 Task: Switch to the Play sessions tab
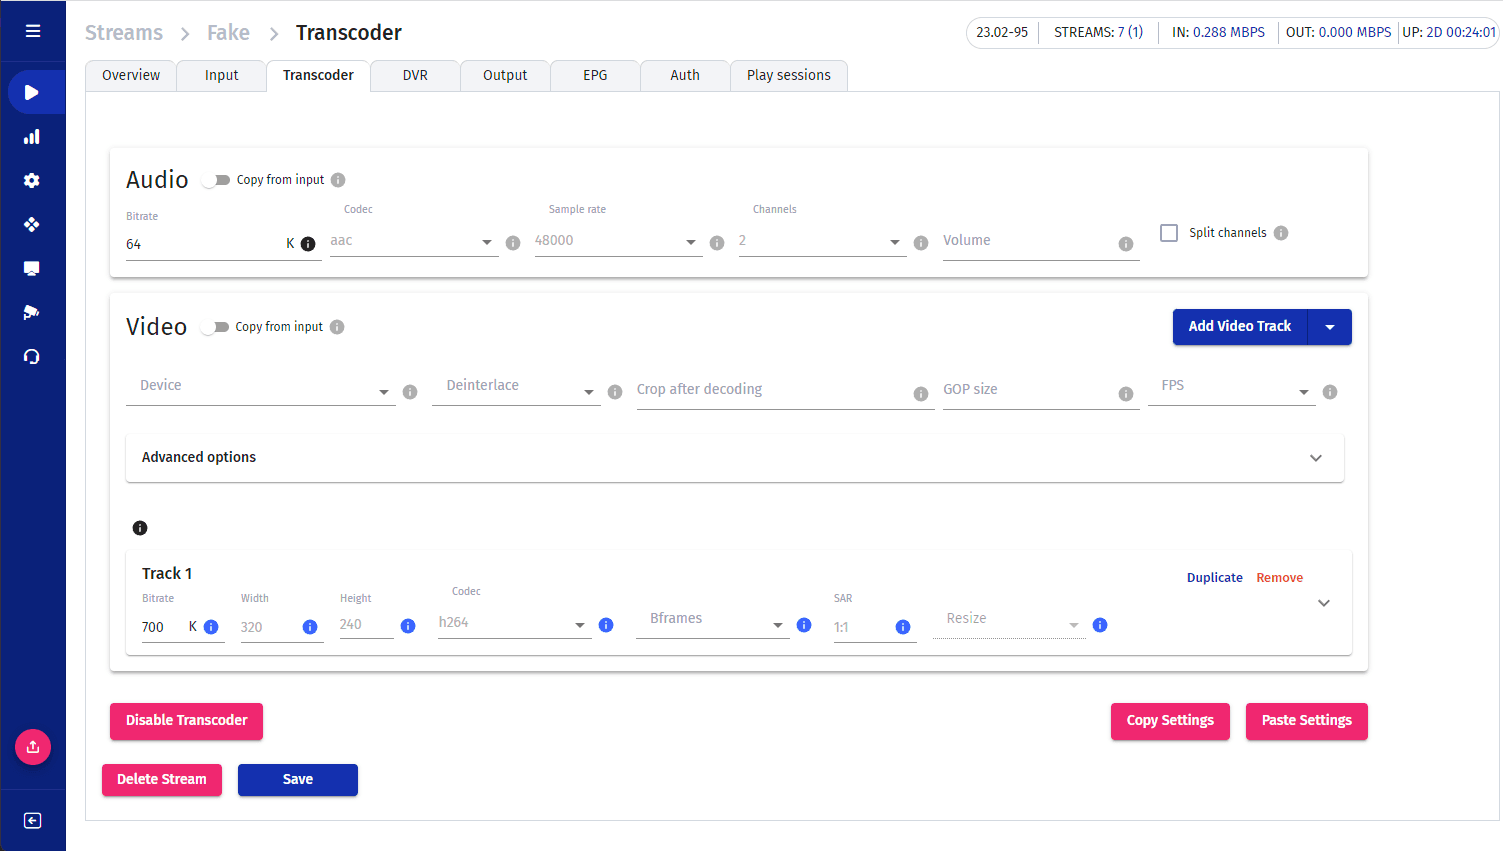[x=788, y=76]
